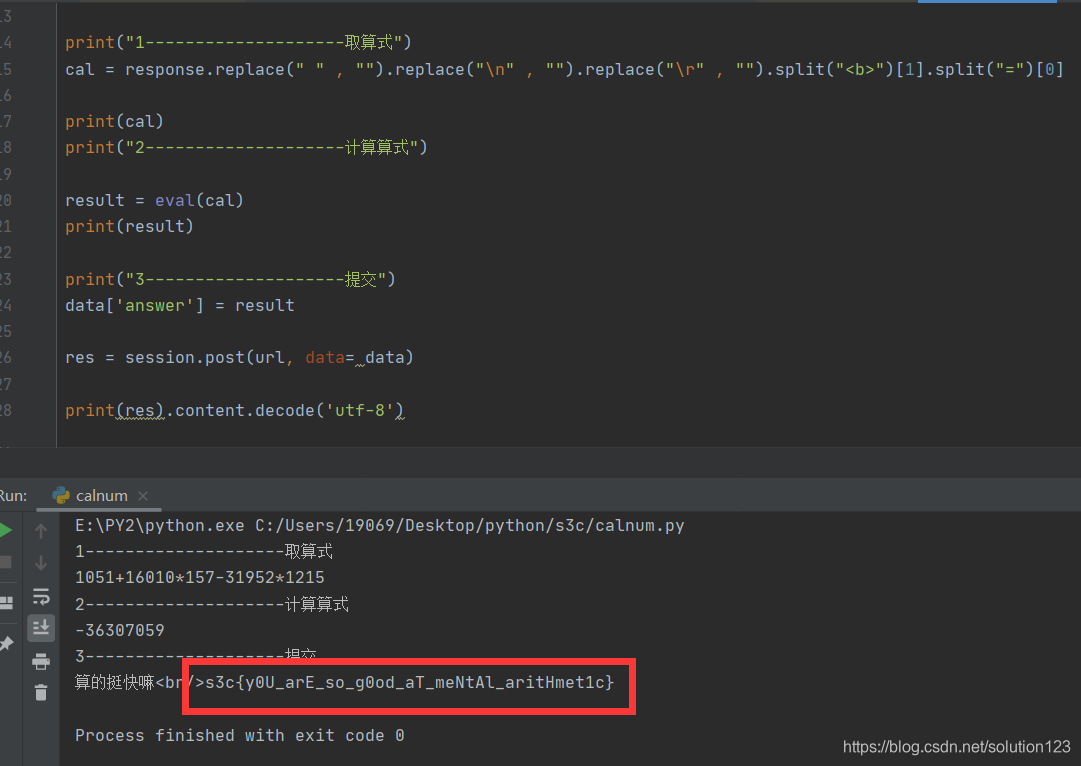Close the calnum run tab
The image size is (1081, 766).
tap(143, 496)
